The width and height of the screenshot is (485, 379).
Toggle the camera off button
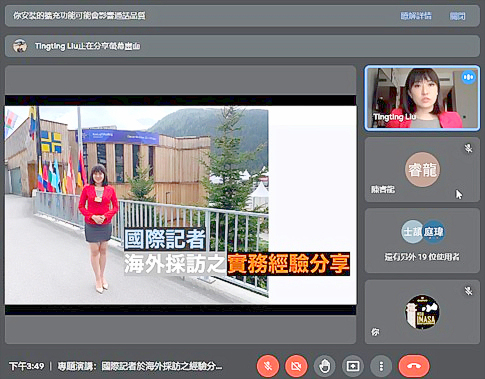[296, 366]
